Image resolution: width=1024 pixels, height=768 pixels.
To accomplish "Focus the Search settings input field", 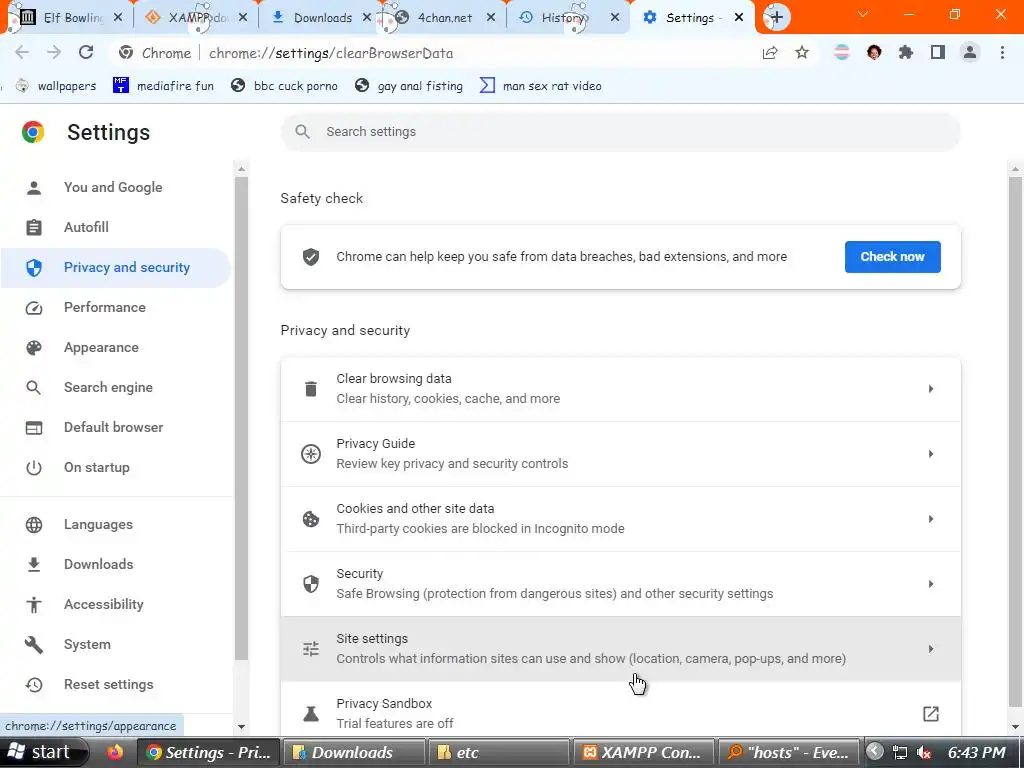I will (620, 132).
